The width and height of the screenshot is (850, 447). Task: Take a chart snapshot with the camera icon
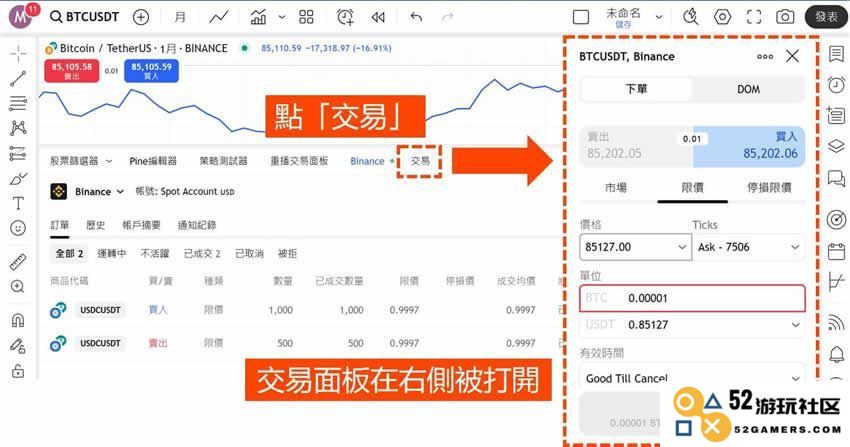tap(785, 17)
